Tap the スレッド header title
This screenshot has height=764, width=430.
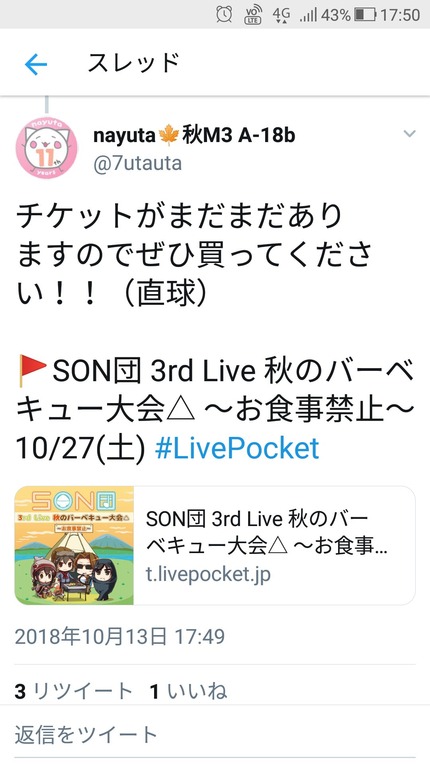click(133, 63)
